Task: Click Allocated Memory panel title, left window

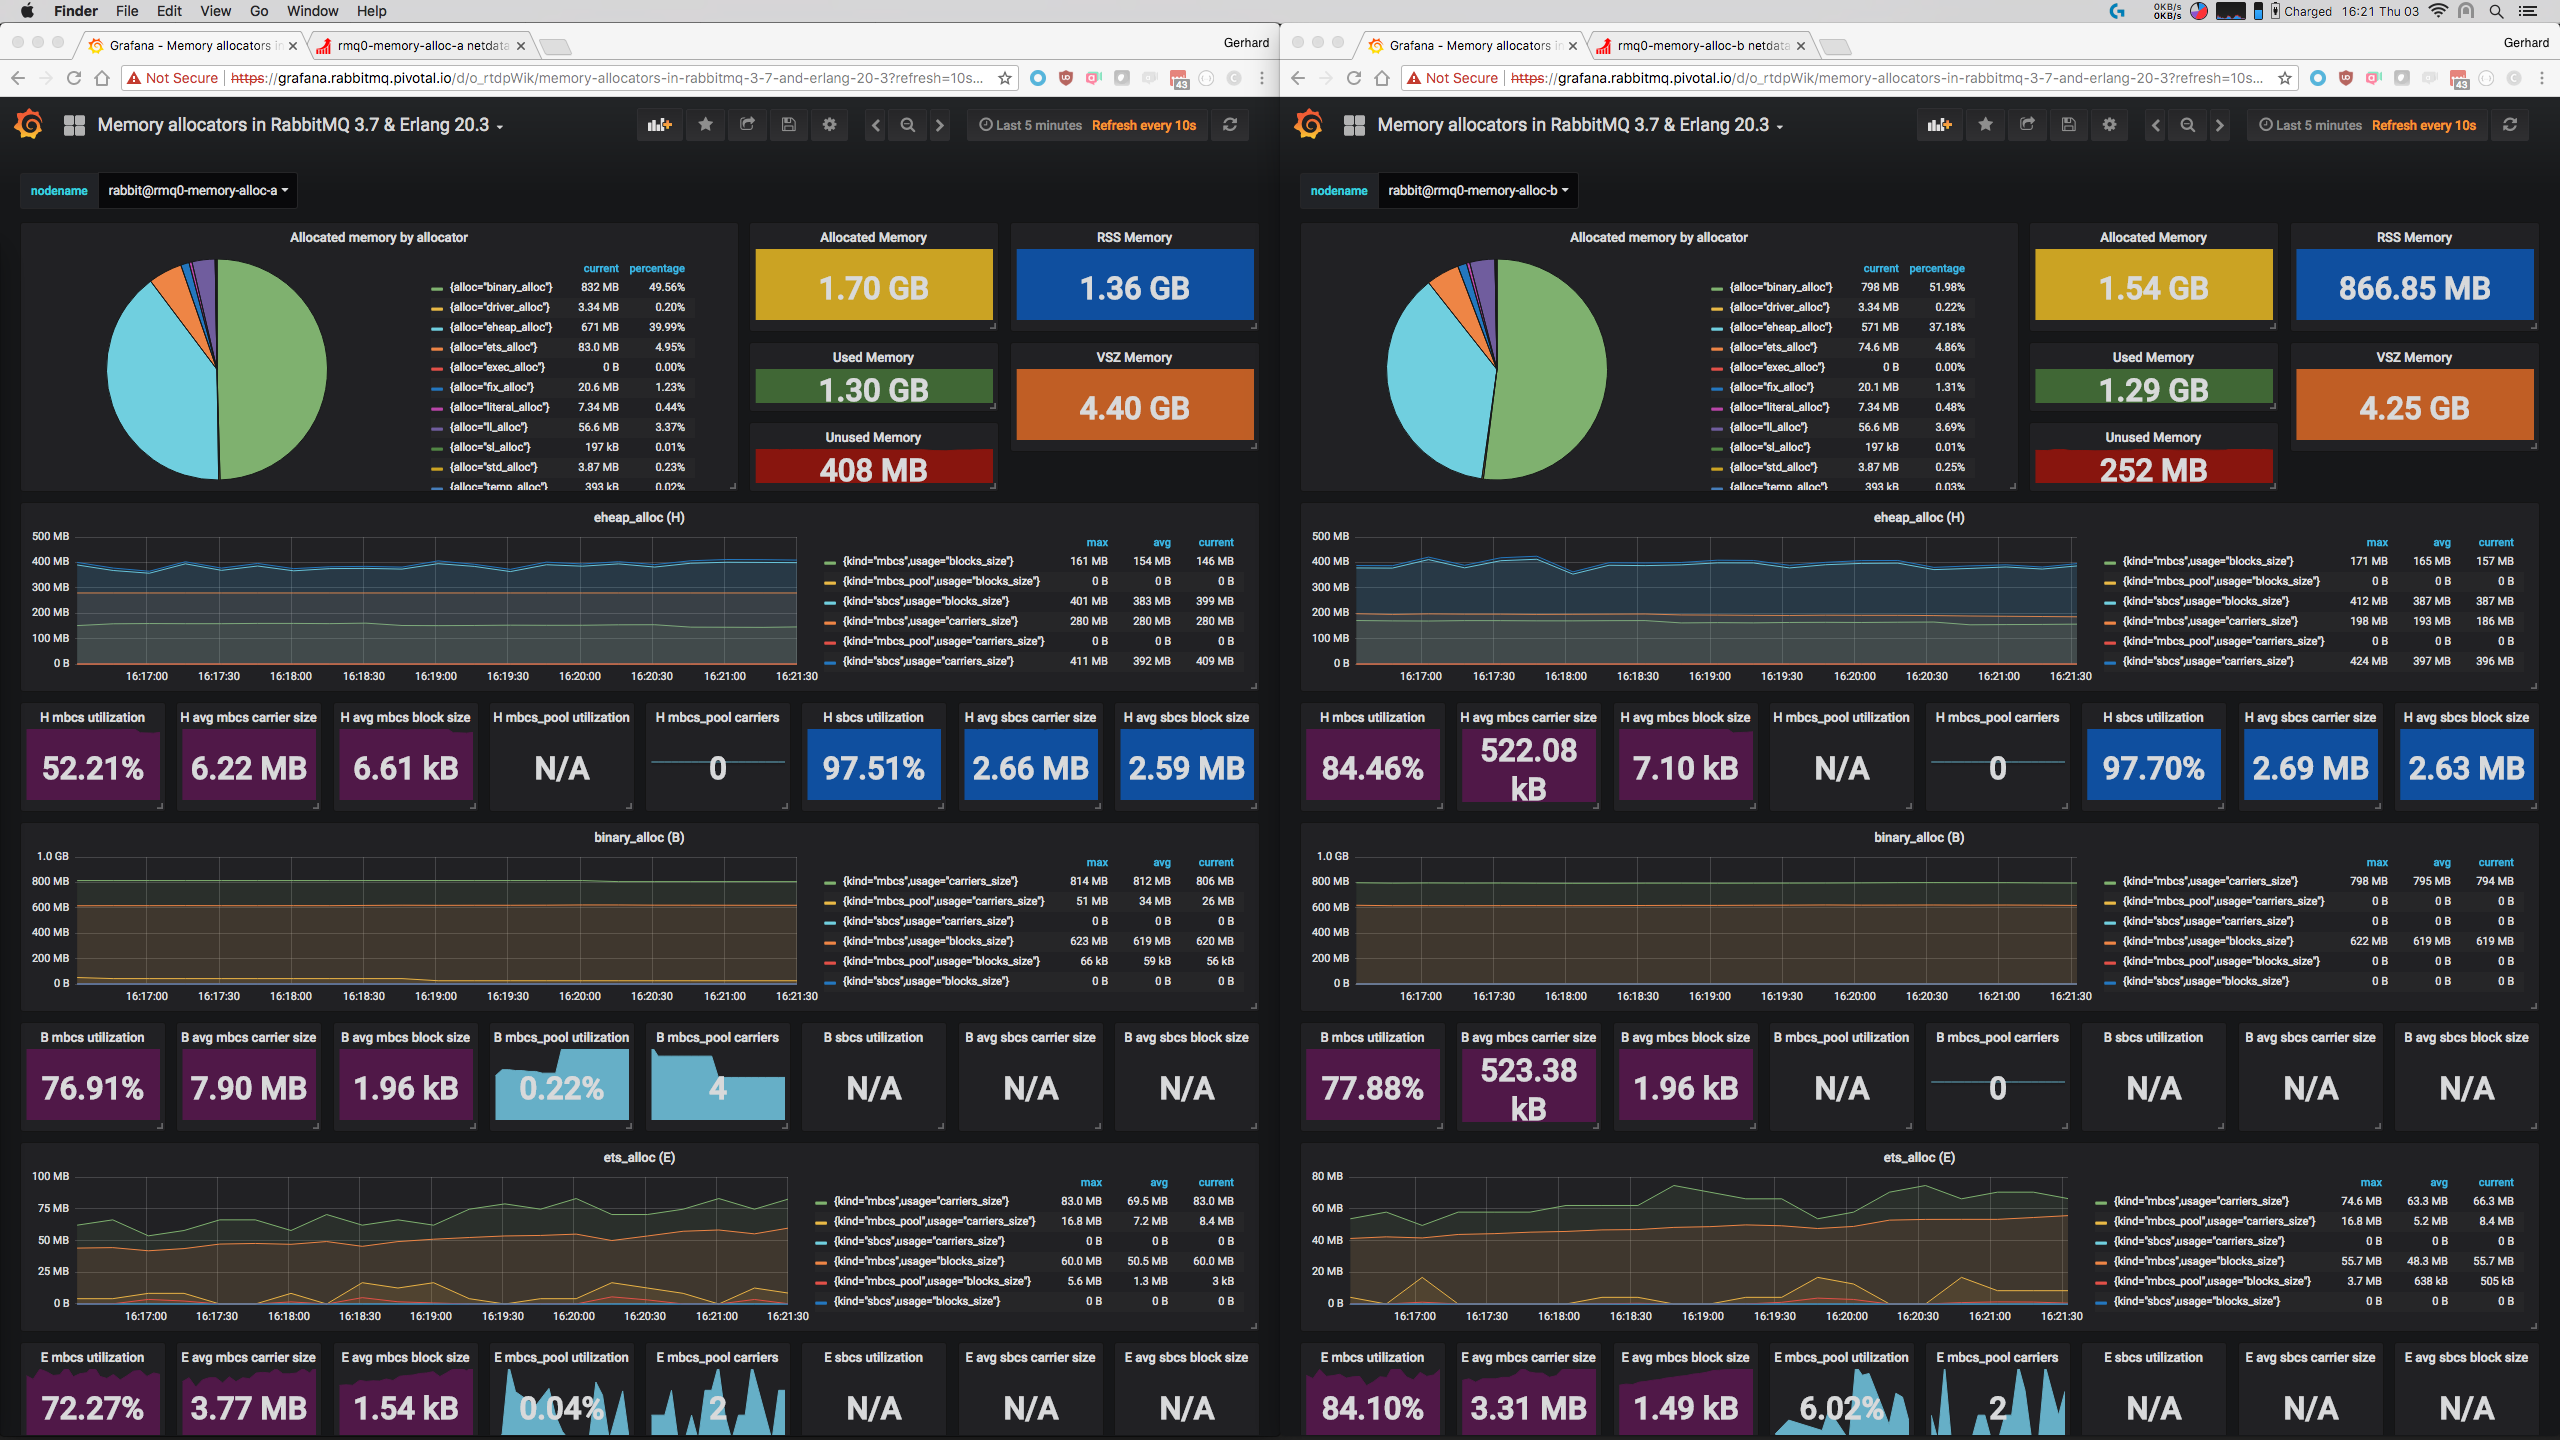Action: click(873, 237)
